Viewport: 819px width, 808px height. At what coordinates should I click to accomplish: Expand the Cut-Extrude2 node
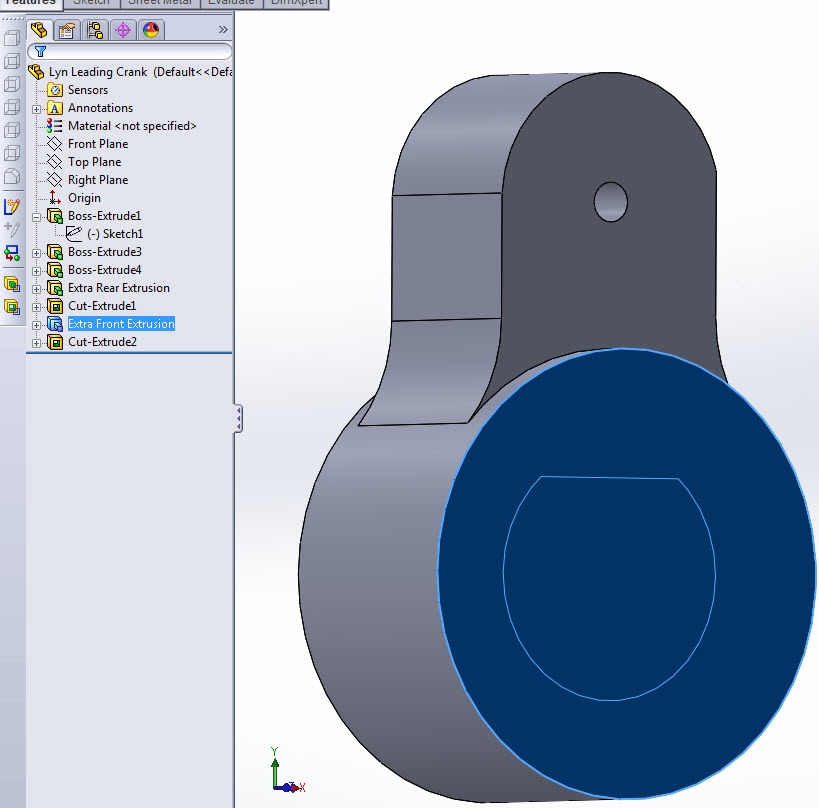36,343
